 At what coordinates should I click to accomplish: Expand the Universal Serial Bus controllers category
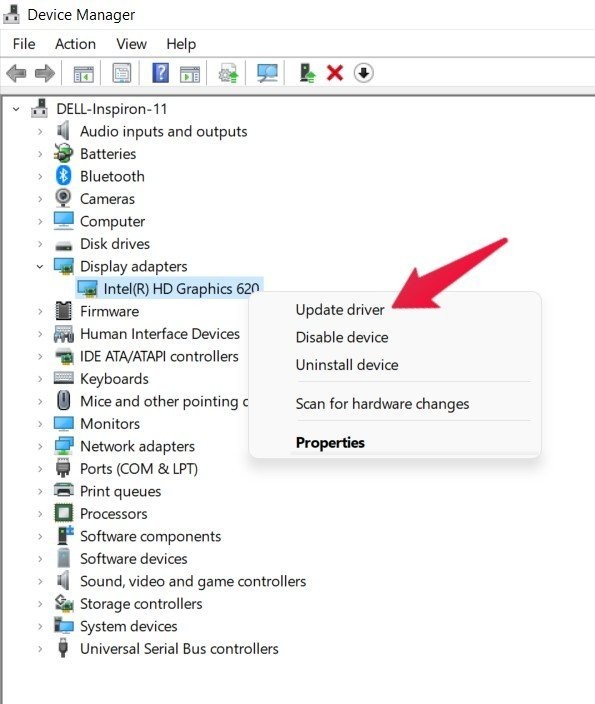click(x=40, y=649)
